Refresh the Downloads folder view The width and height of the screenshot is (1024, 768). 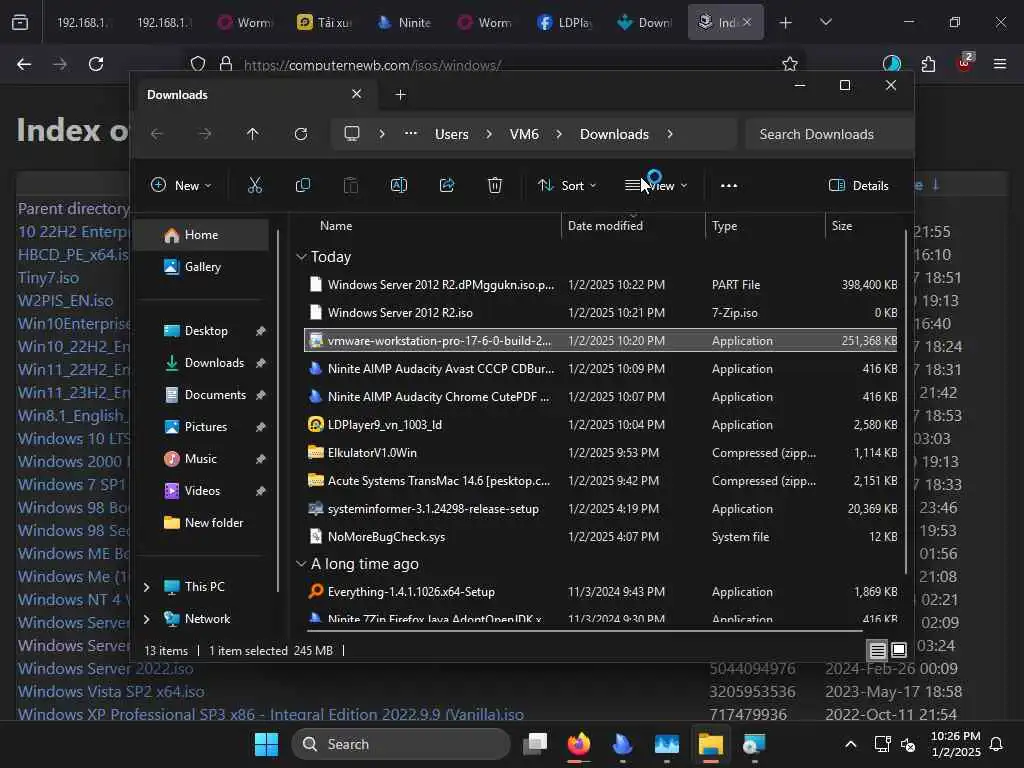(300, 134)
